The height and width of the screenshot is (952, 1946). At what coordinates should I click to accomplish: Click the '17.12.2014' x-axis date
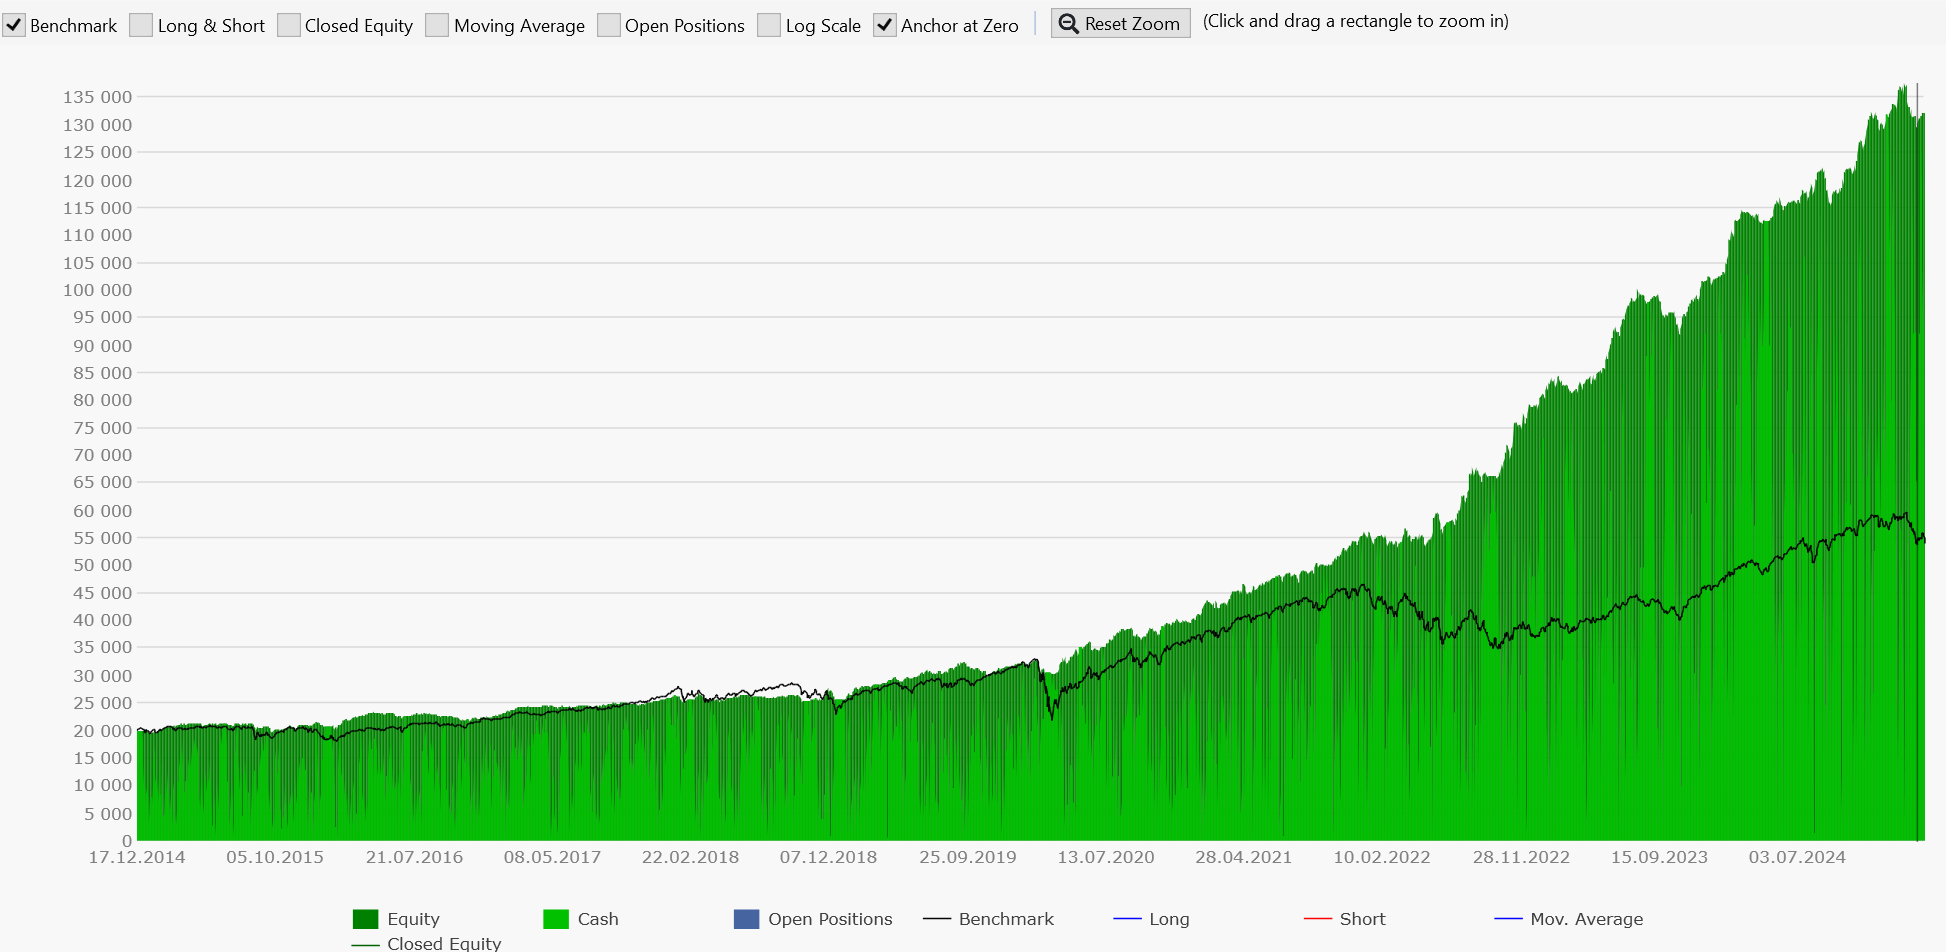[137, 857]
